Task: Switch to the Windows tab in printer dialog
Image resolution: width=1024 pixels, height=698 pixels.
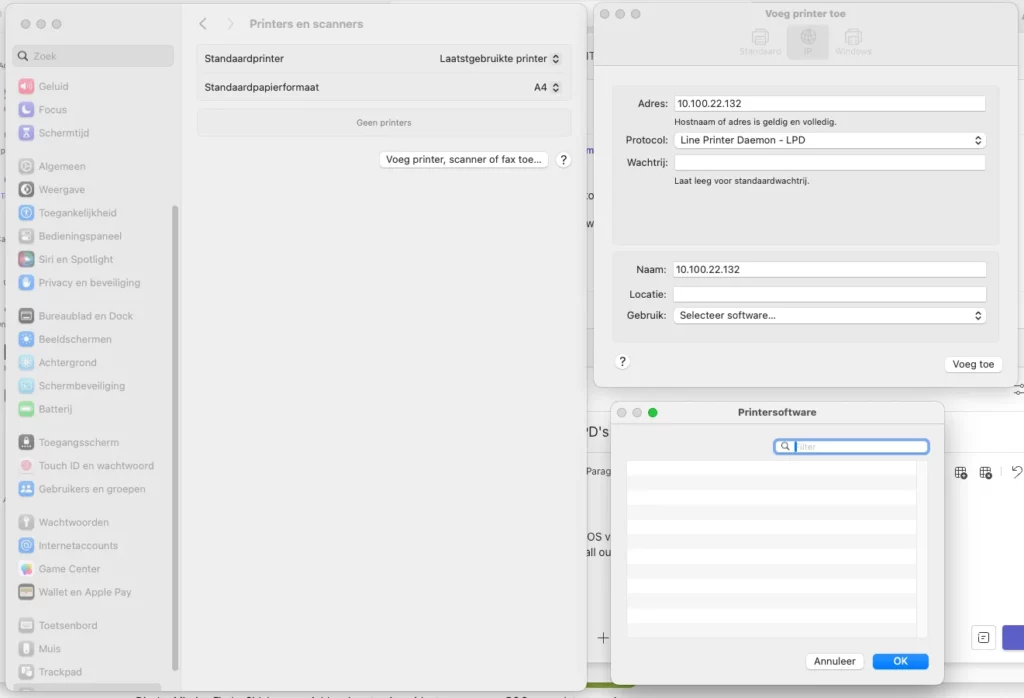Action: coord(853,42)
